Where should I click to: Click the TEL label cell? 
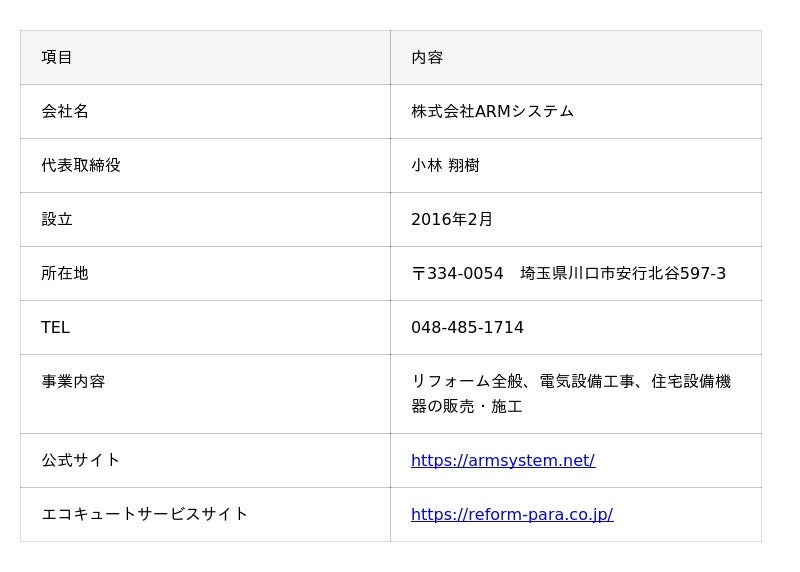[205, 328]
